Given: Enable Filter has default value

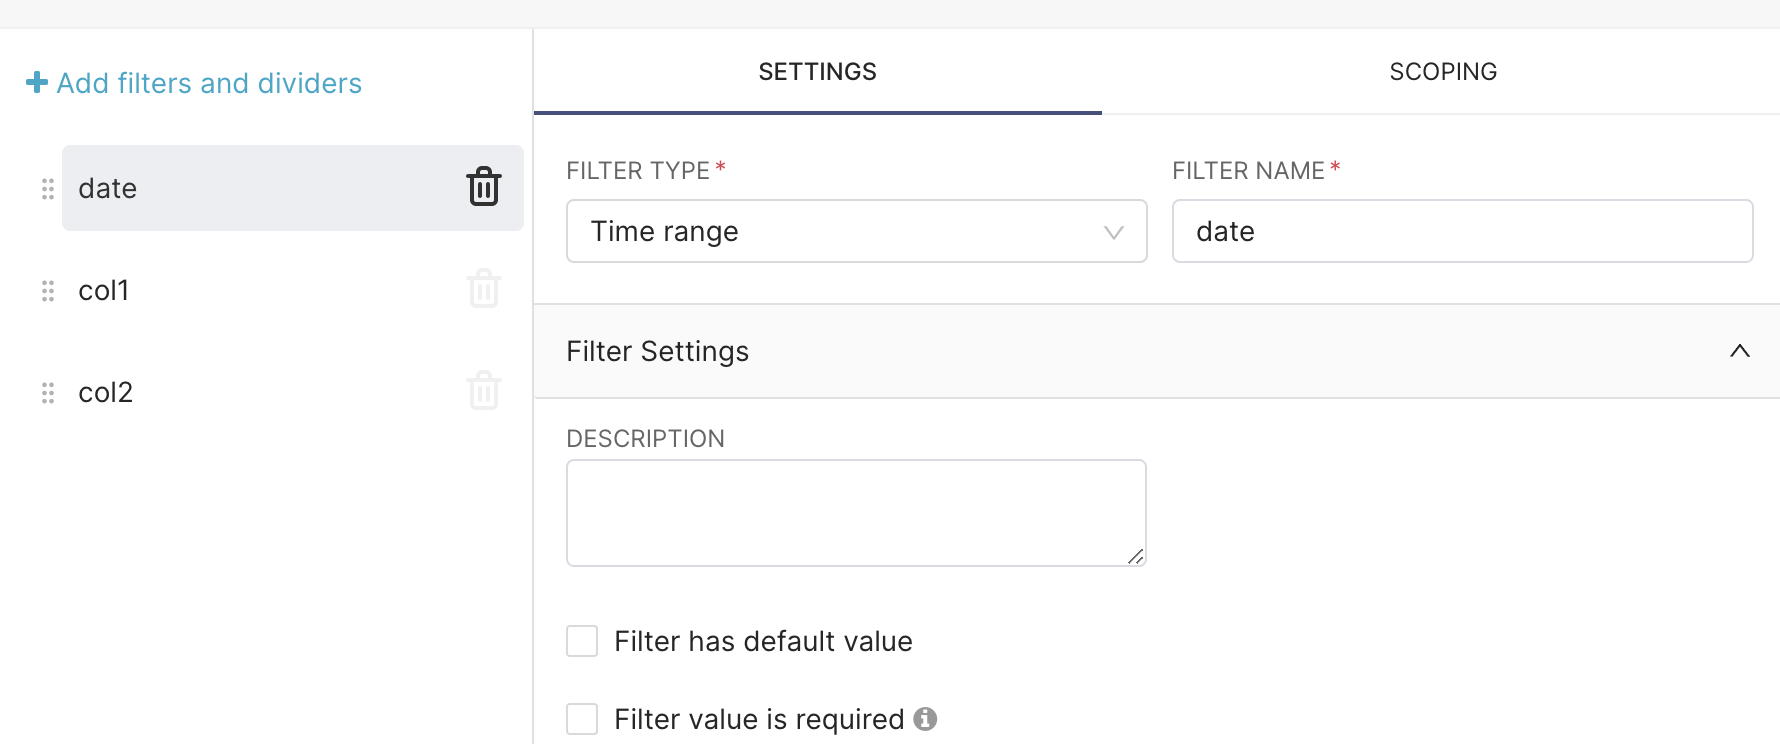Looking at the screenshot, I should (x=582, y=641).
